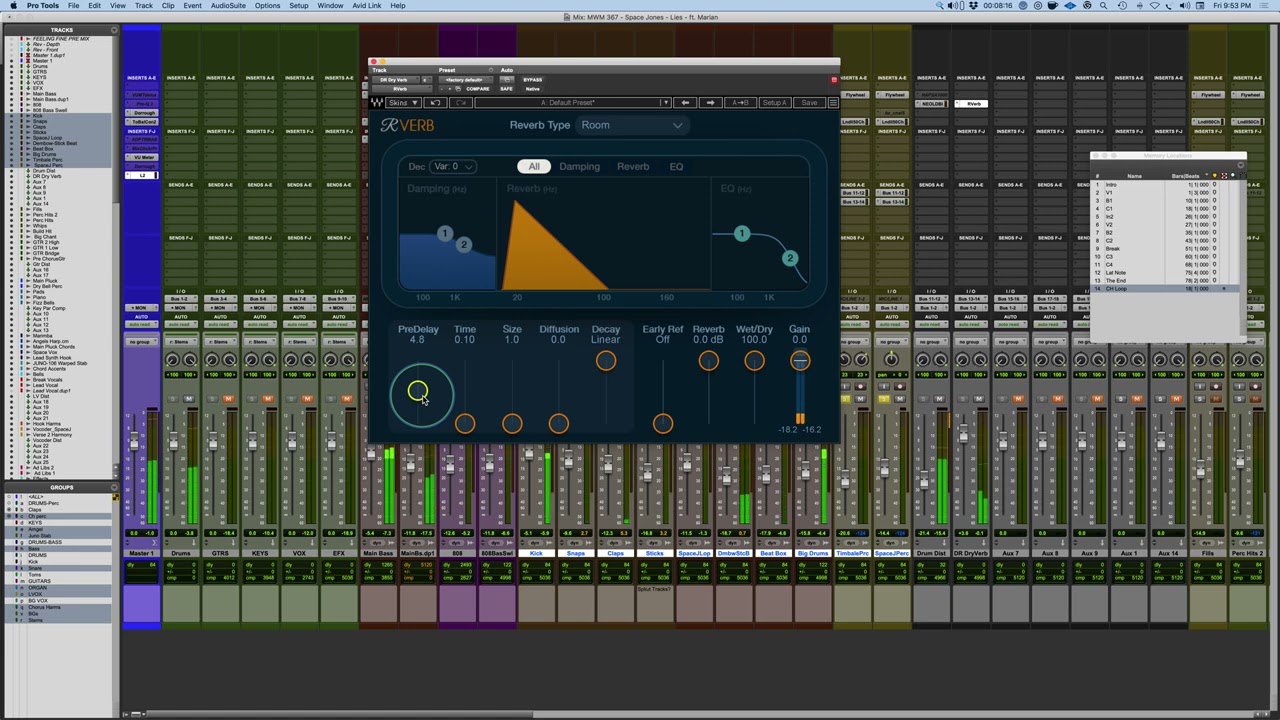Load next preset with right arrow

click(710, 103)
